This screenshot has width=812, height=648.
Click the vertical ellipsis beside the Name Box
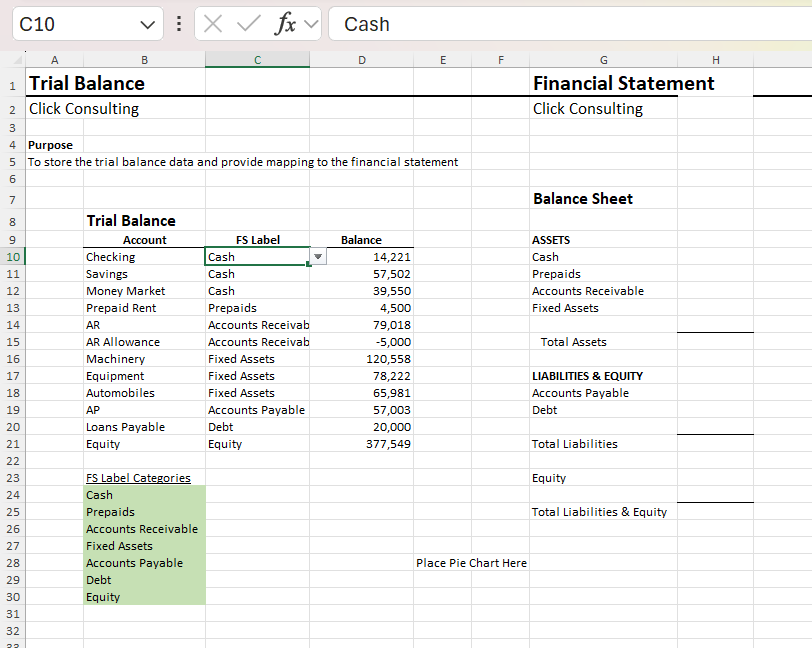179,23
